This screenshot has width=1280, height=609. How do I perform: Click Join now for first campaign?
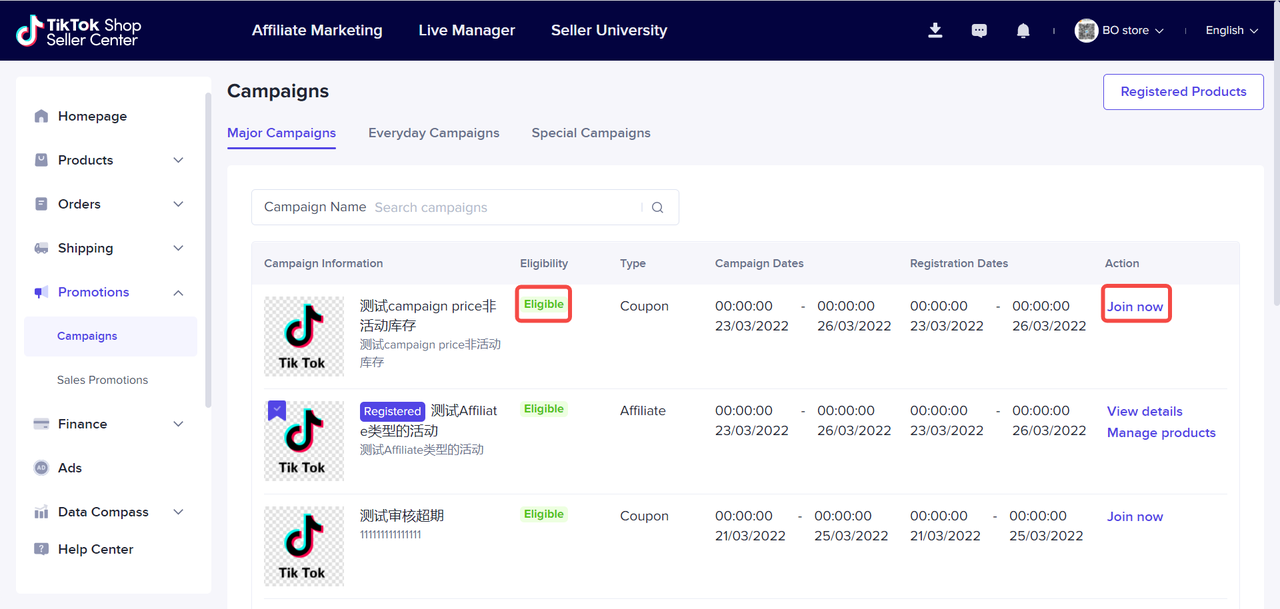pos(1135,307)
